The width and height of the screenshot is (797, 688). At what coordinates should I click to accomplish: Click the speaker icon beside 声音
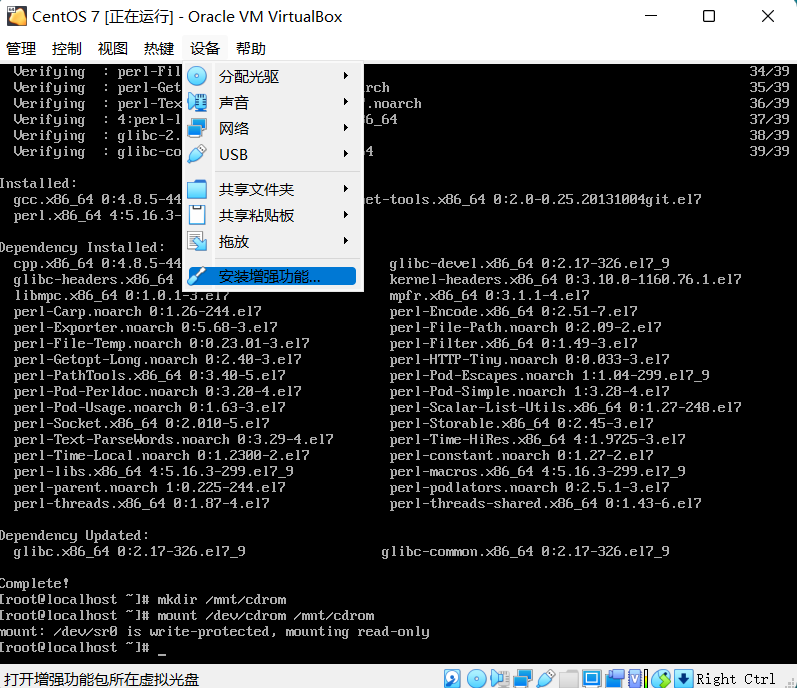point(197,102)
